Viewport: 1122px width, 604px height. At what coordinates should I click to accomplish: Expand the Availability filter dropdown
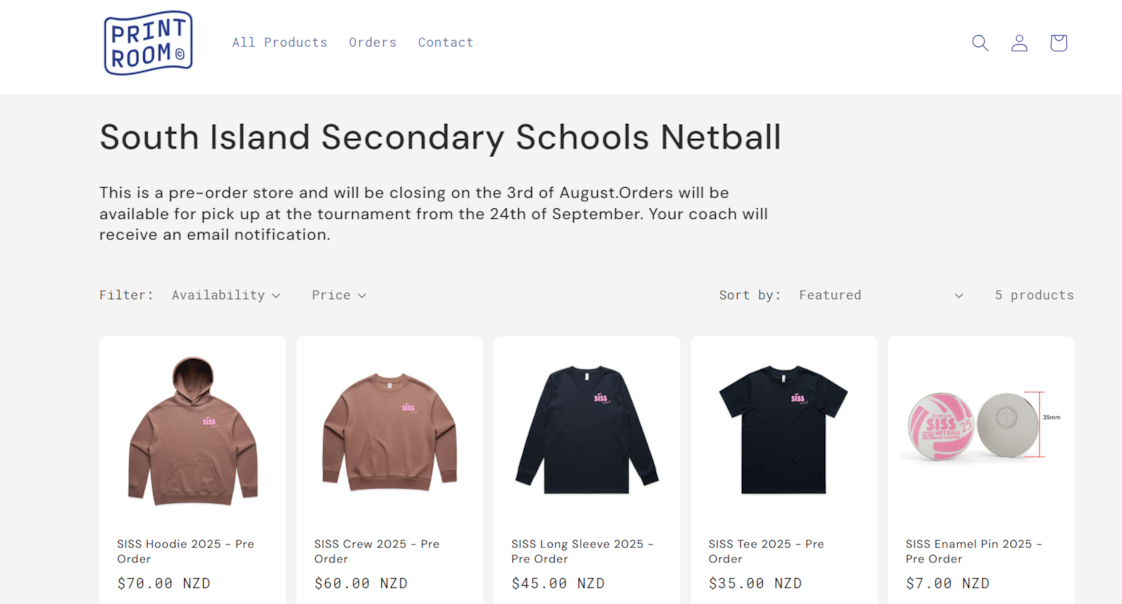225,295
